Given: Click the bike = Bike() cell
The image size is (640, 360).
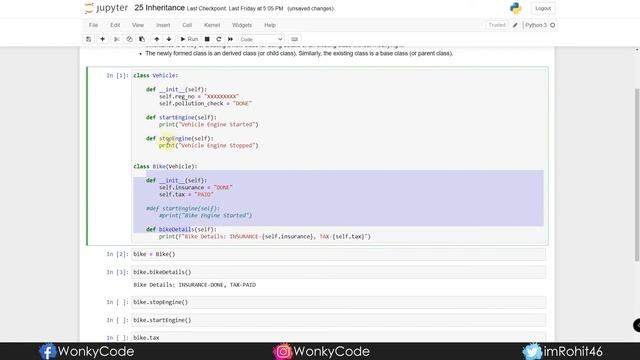Looking at the screenshot, I should [x=339, y=254].
